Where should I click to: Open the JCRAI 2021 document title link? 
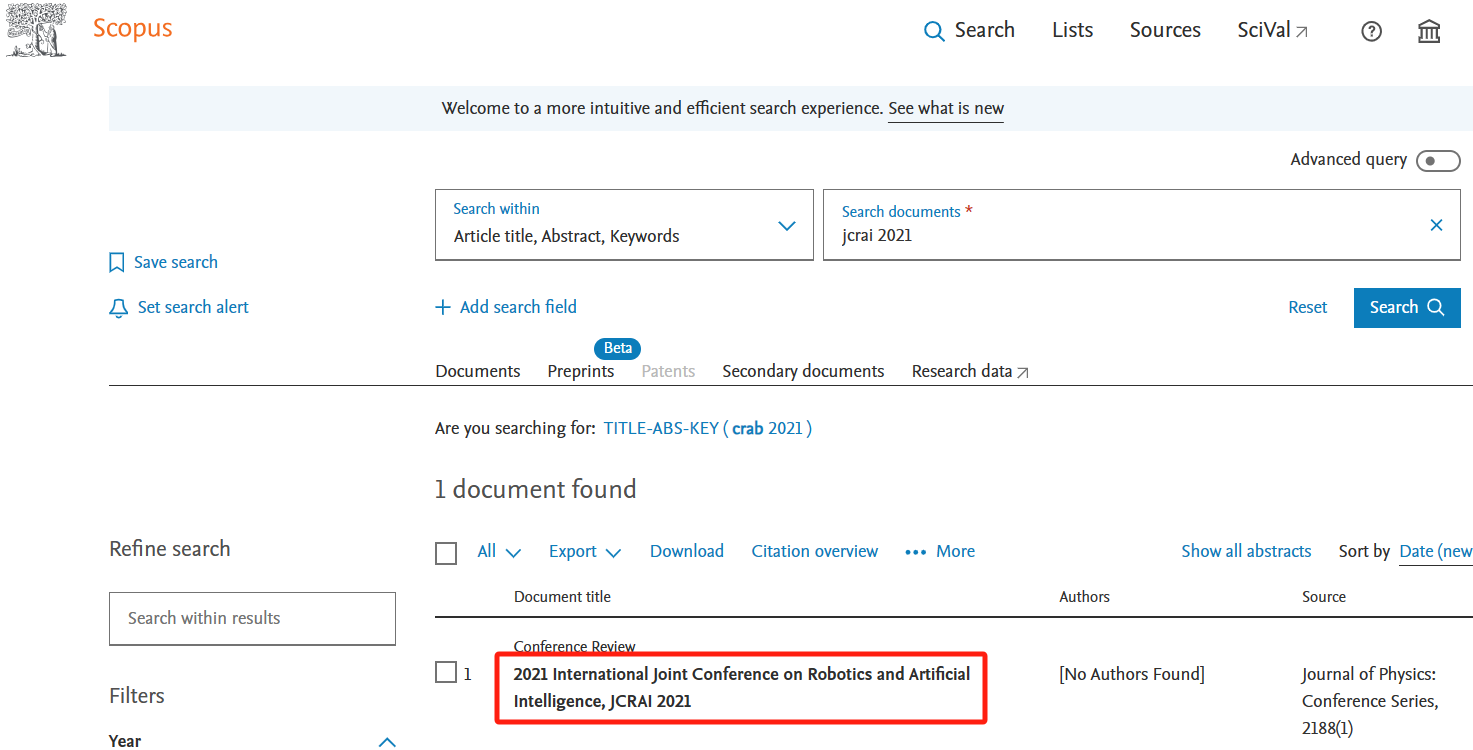pos(741,687)
